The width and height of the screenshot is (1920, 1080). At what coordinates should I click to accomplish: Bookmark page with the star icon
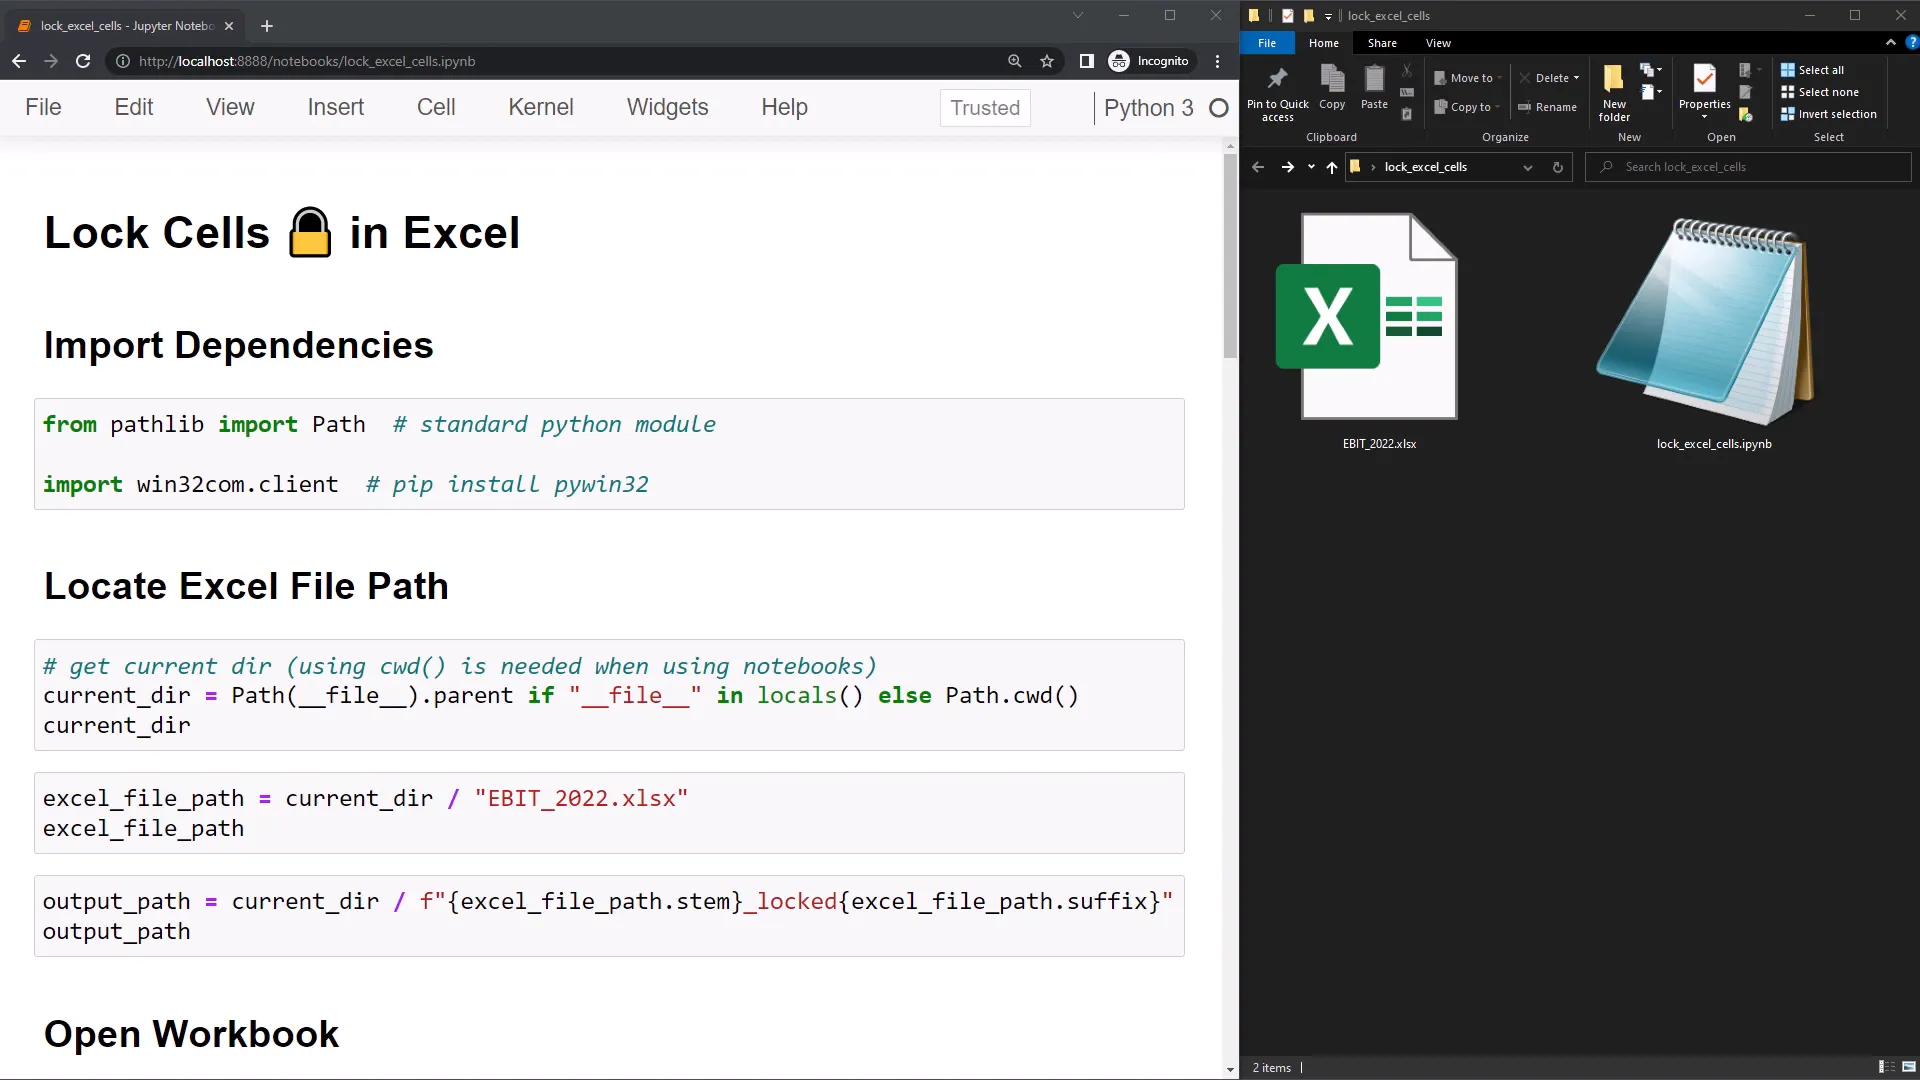[x=1047, y=61]
